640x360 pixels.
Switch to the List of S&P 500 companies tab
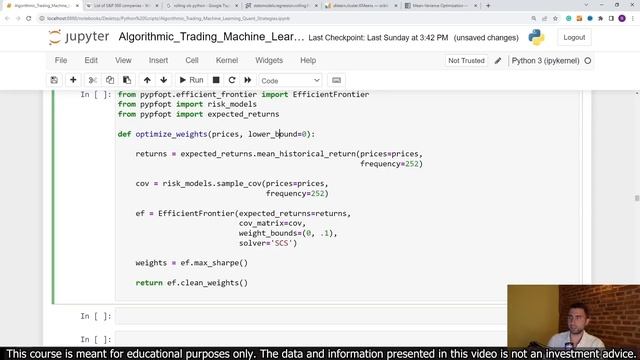point(122,6)
